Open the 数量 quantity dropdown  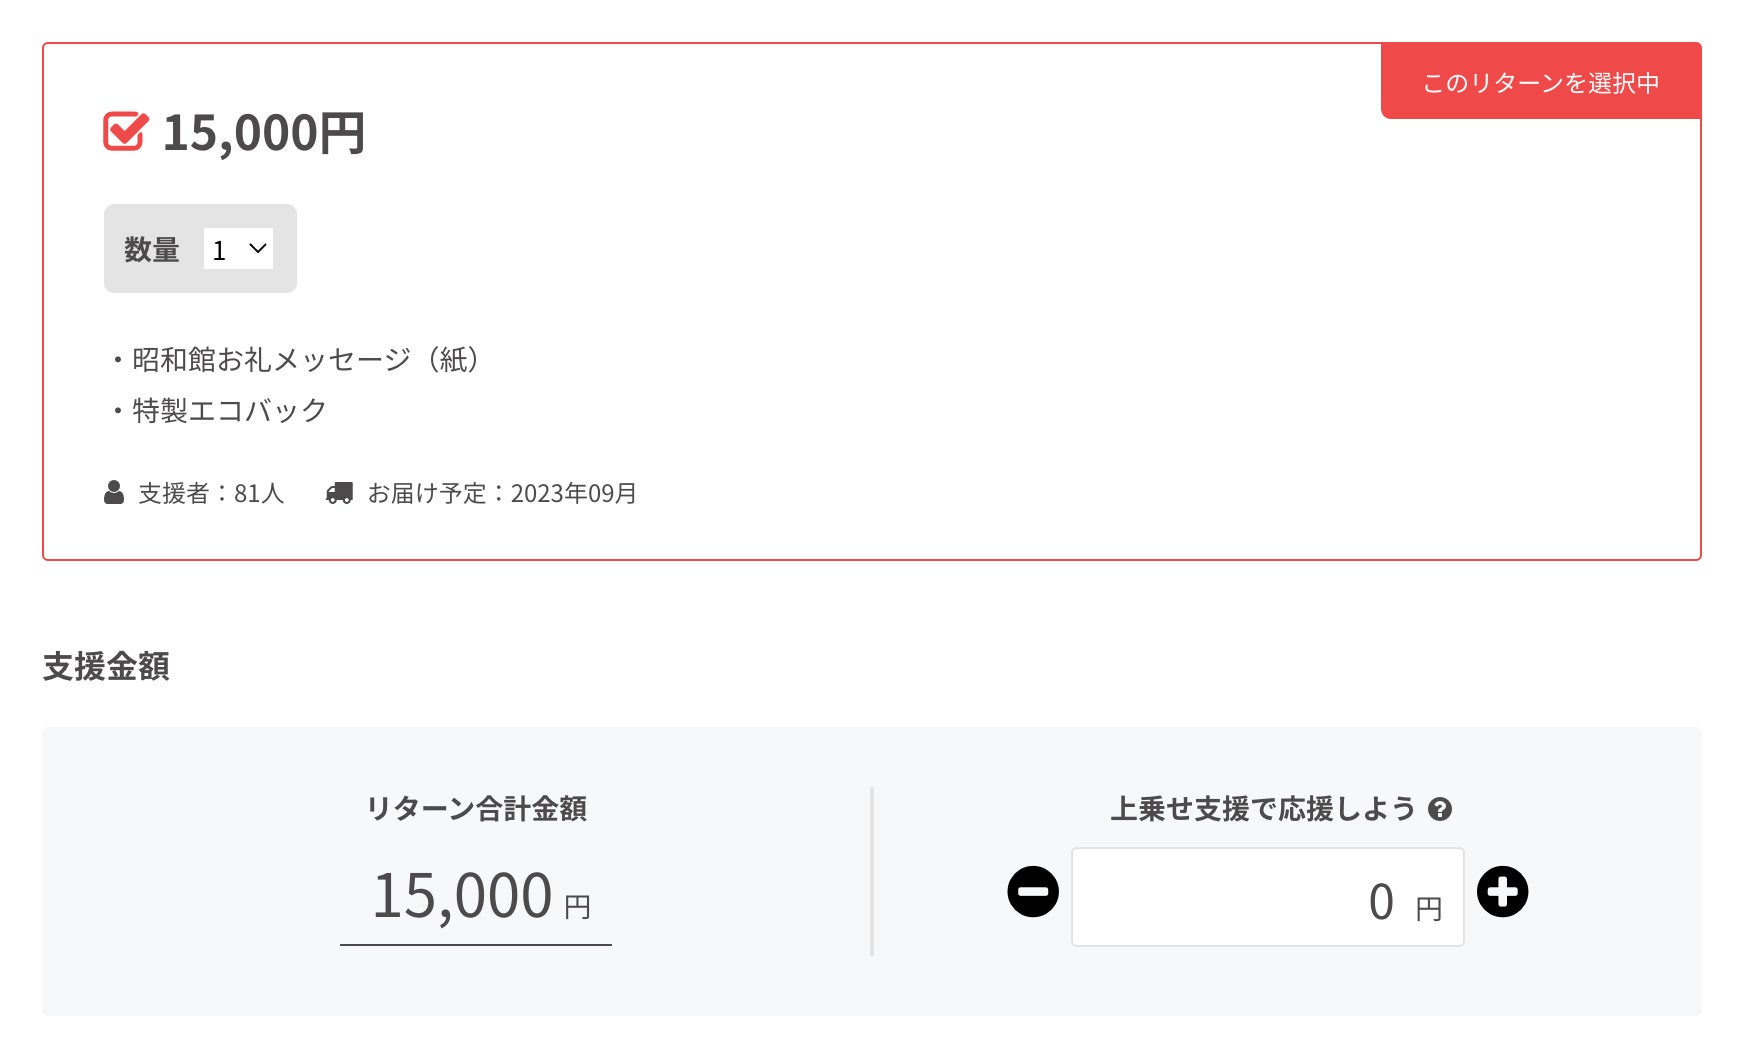238,249
